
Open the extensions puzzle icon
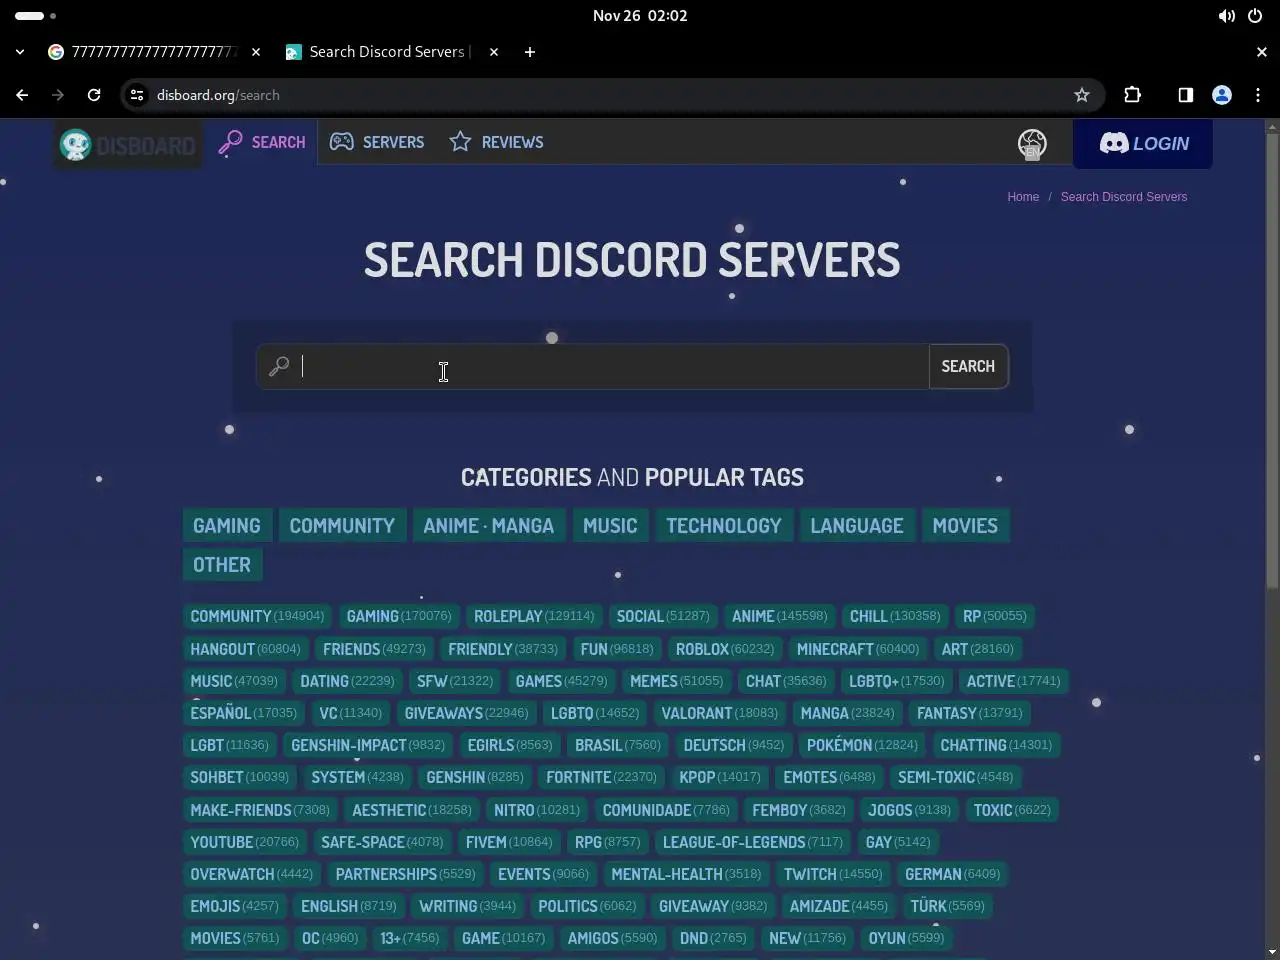1132,95
